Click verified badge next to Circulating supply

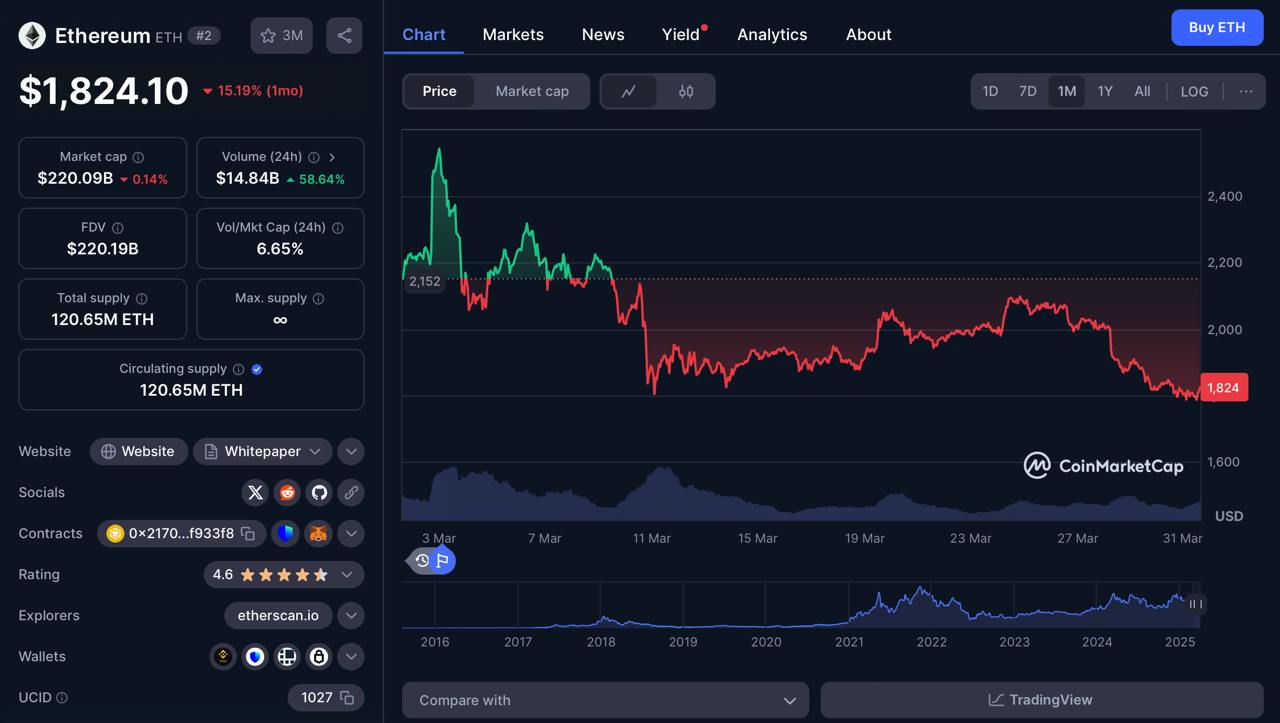257,369
